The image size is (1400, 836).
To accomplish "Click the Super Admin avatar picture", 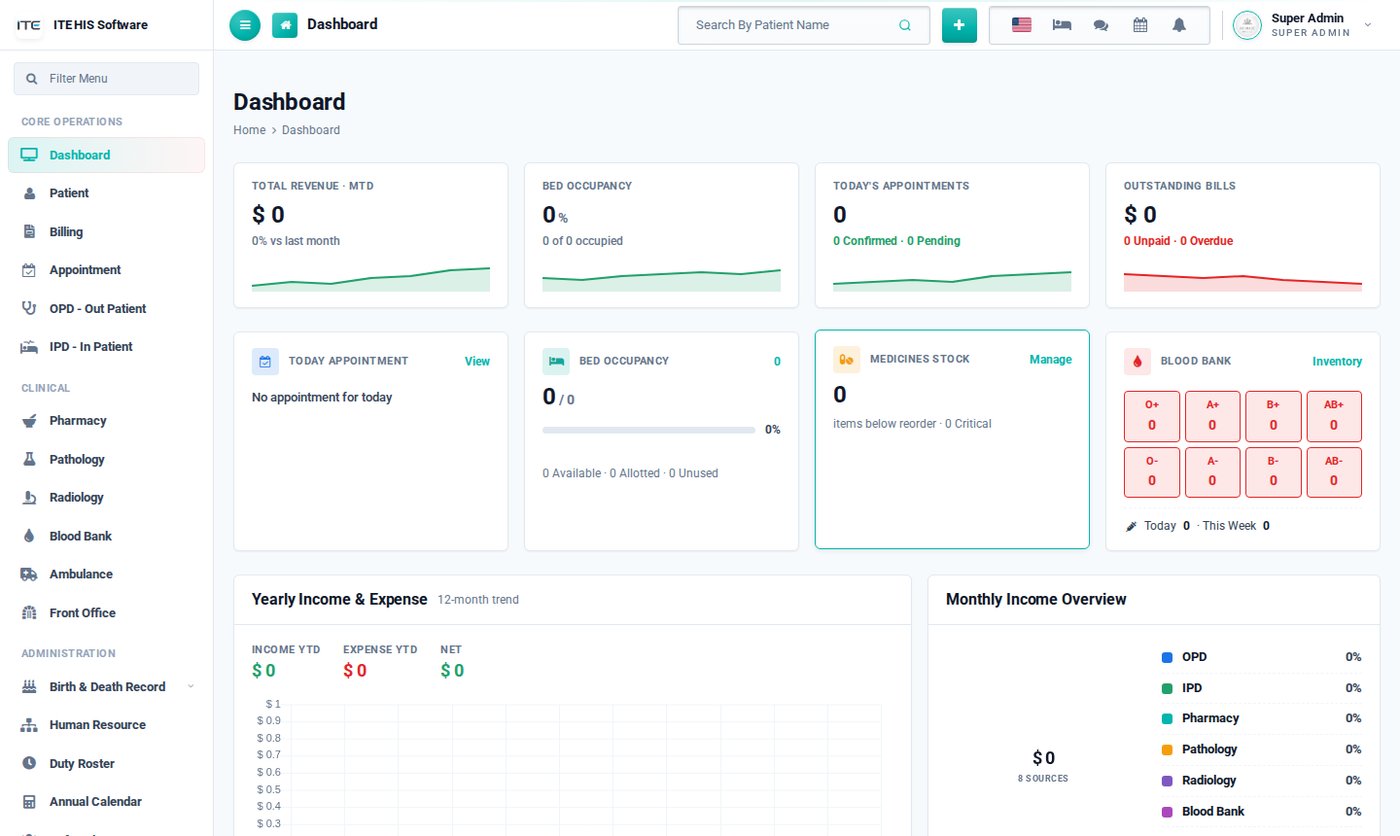I will click(1247, 25).
